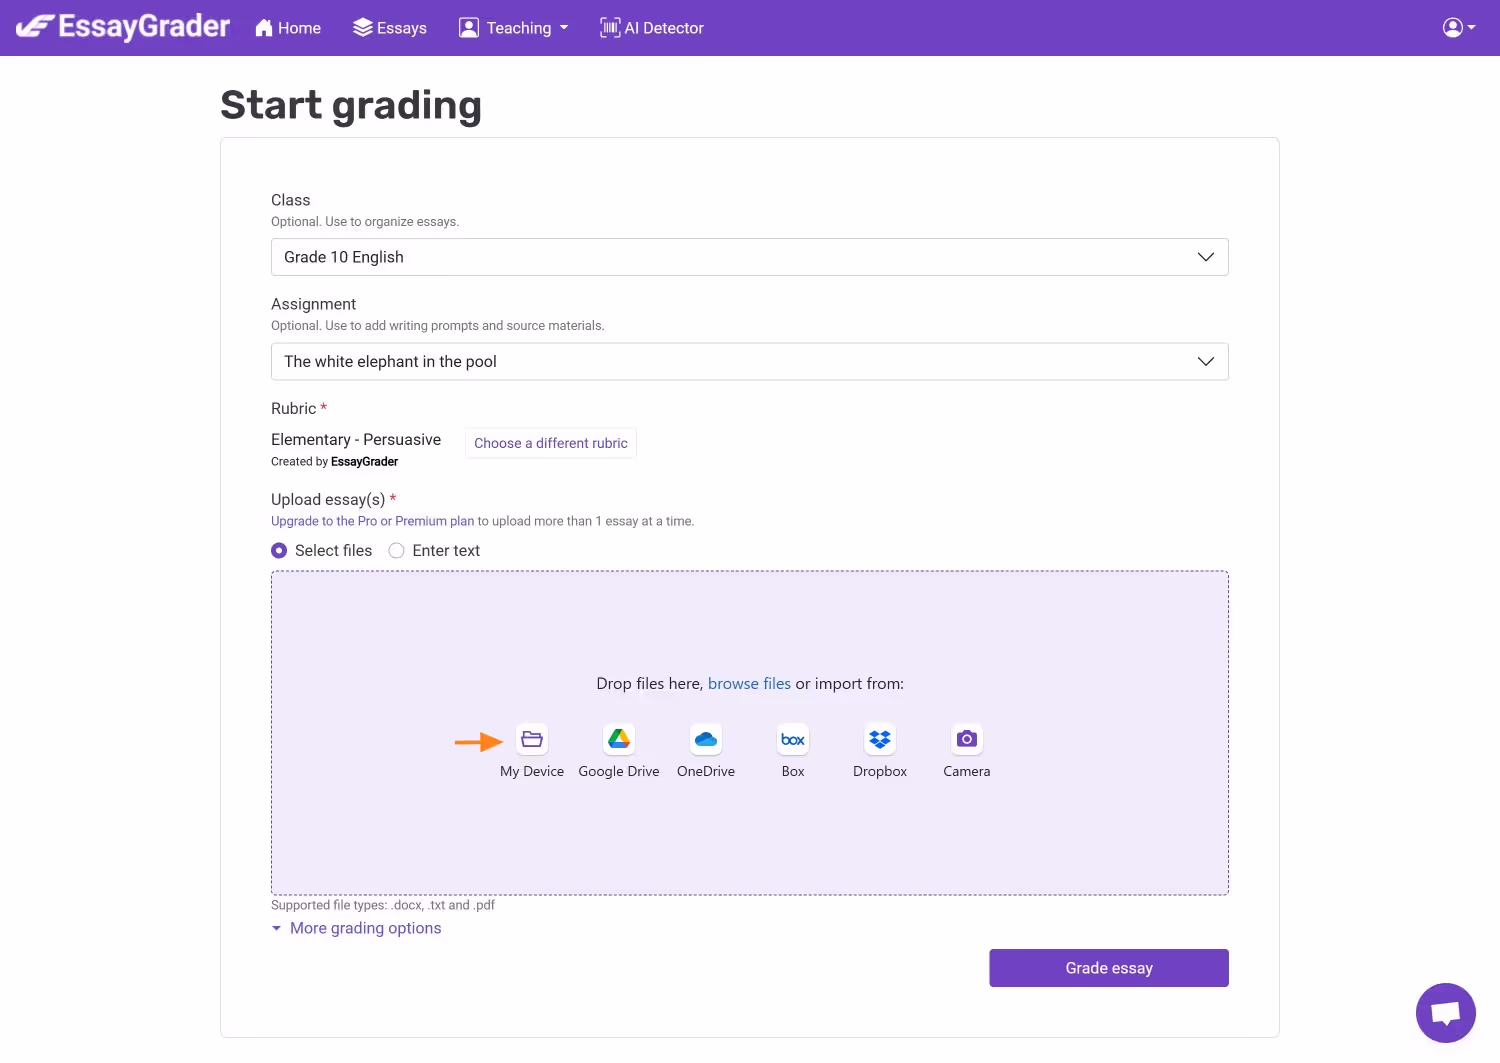This screenshot has width=1500, height=1063.
Task: Open the user account menu icon
Action: coord(1459,28)
